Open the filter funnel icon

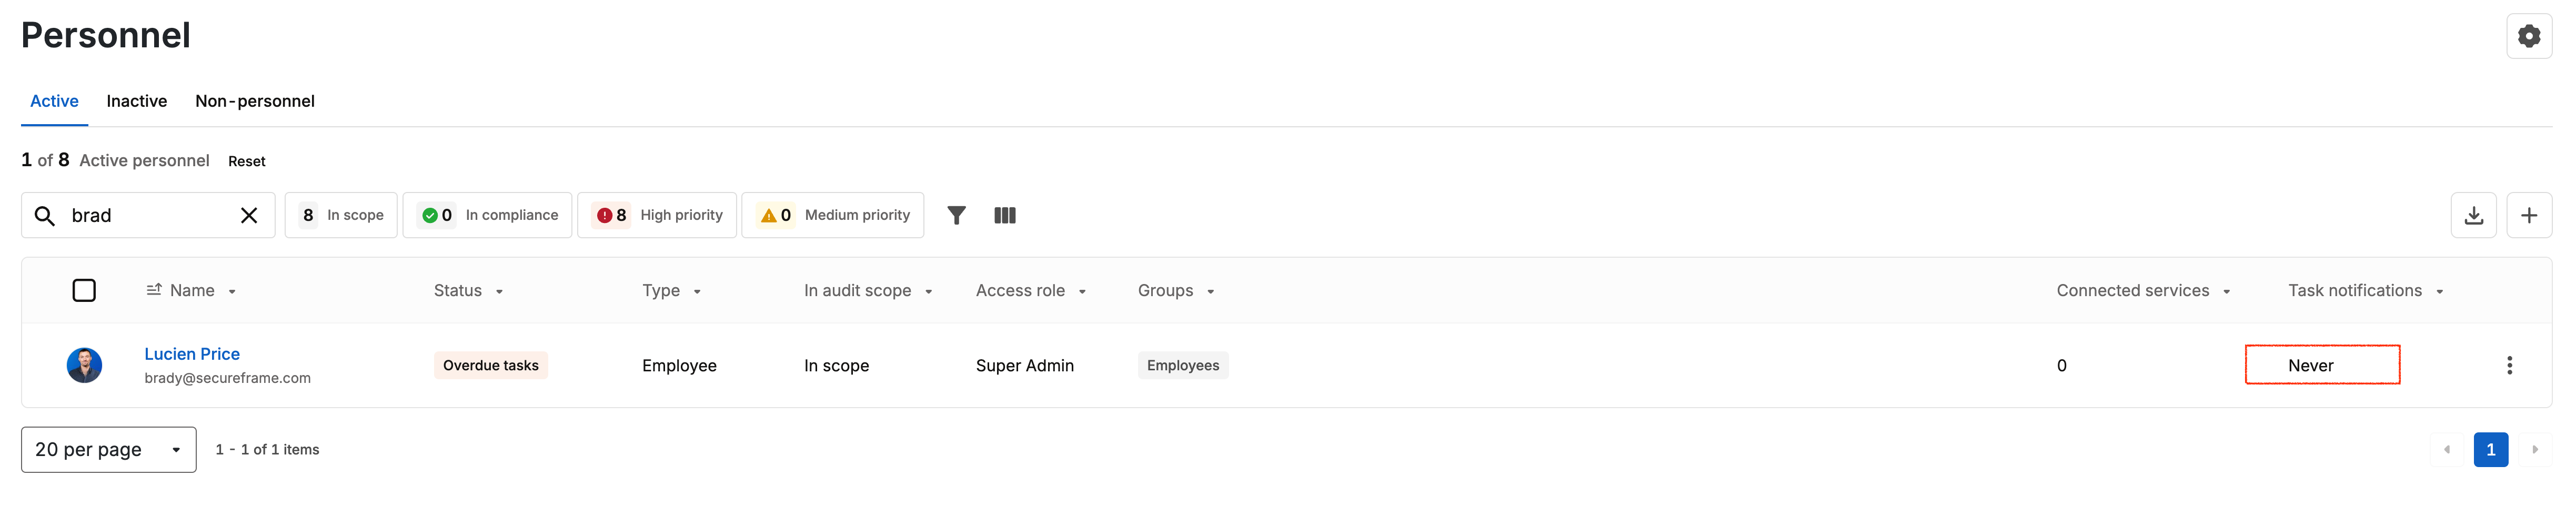pos(956,215)
